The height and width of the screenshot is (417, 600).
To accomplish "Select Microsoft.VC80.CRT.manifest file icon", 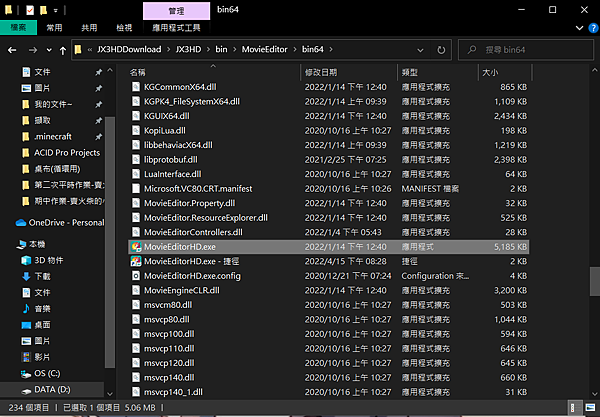I will (136, 189).
